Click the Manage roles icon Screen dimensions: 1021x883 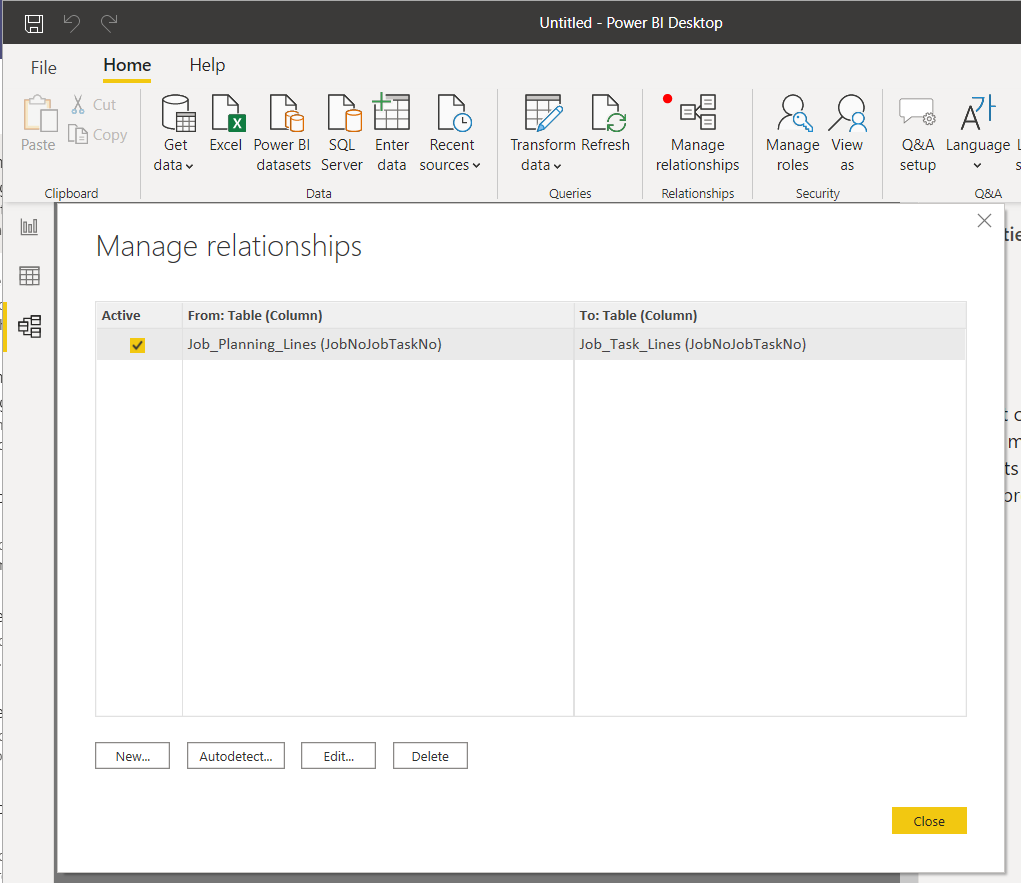[792, 115]
